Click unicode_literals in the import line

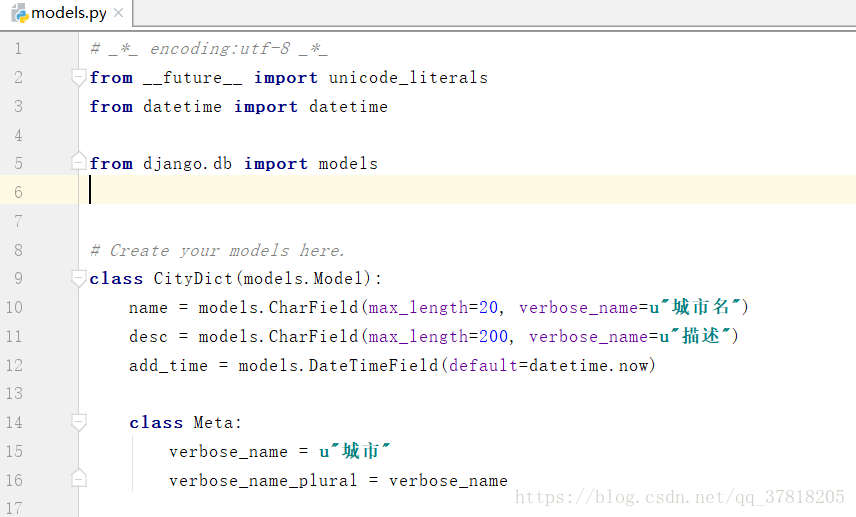click(408, 78)
